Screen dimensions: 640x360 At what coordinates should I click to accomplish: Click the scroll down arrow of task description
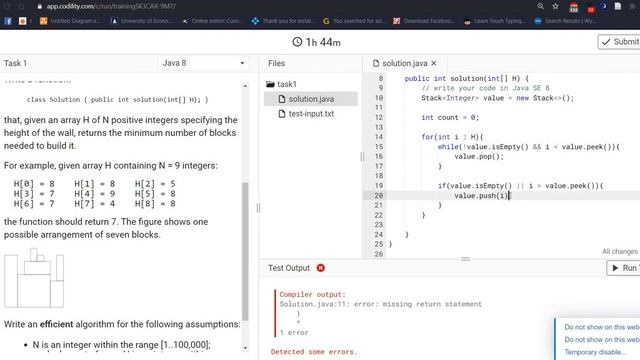coord(245,348)
